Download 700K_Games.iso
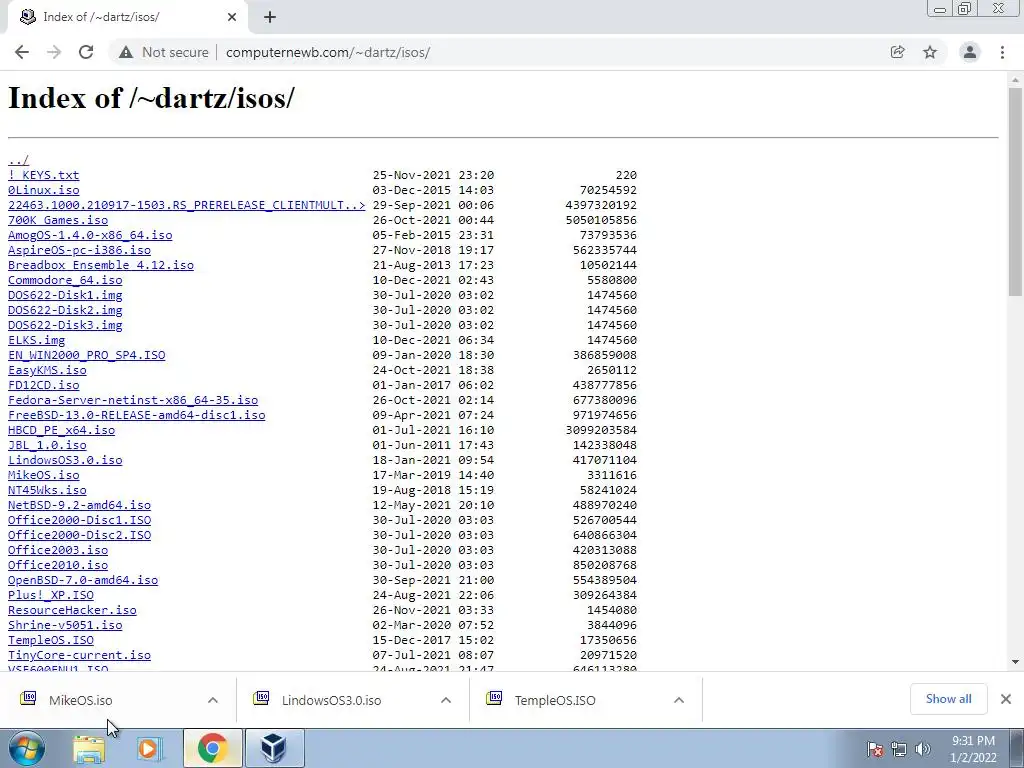The width and height of the screenshot is (1024, 768). point(58,220)
